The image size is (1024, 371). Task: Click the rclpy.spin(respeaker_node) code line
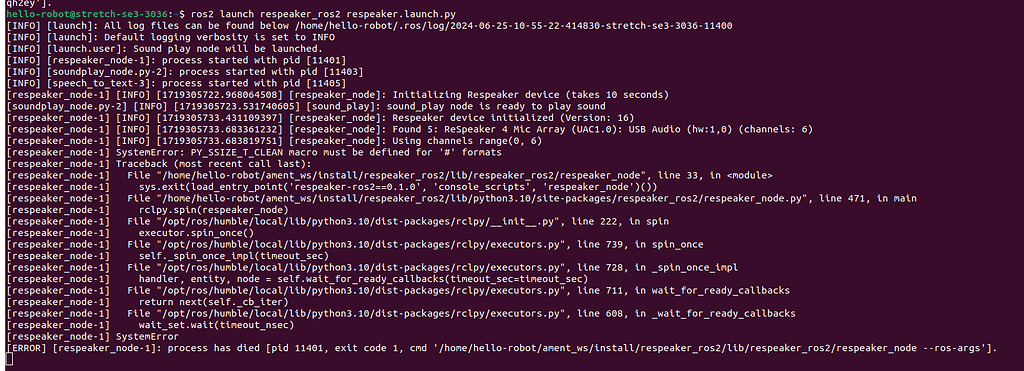click(x=214, y=210)
